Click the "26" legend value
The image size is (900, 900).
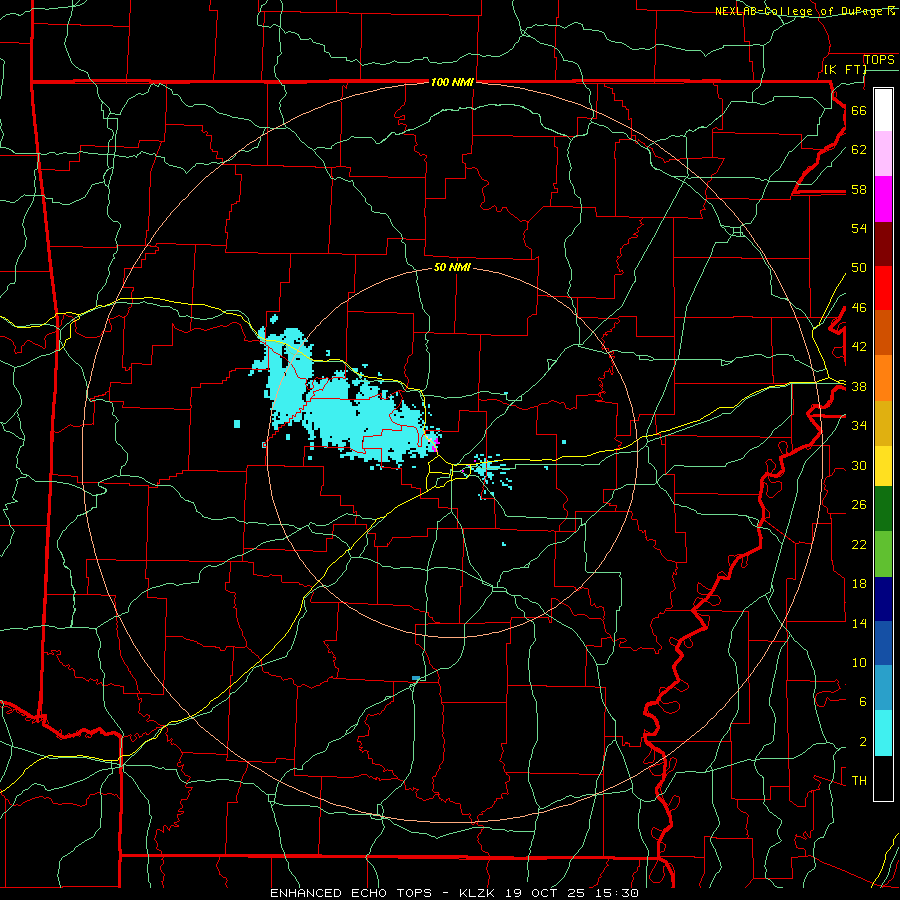coord(859,505)
